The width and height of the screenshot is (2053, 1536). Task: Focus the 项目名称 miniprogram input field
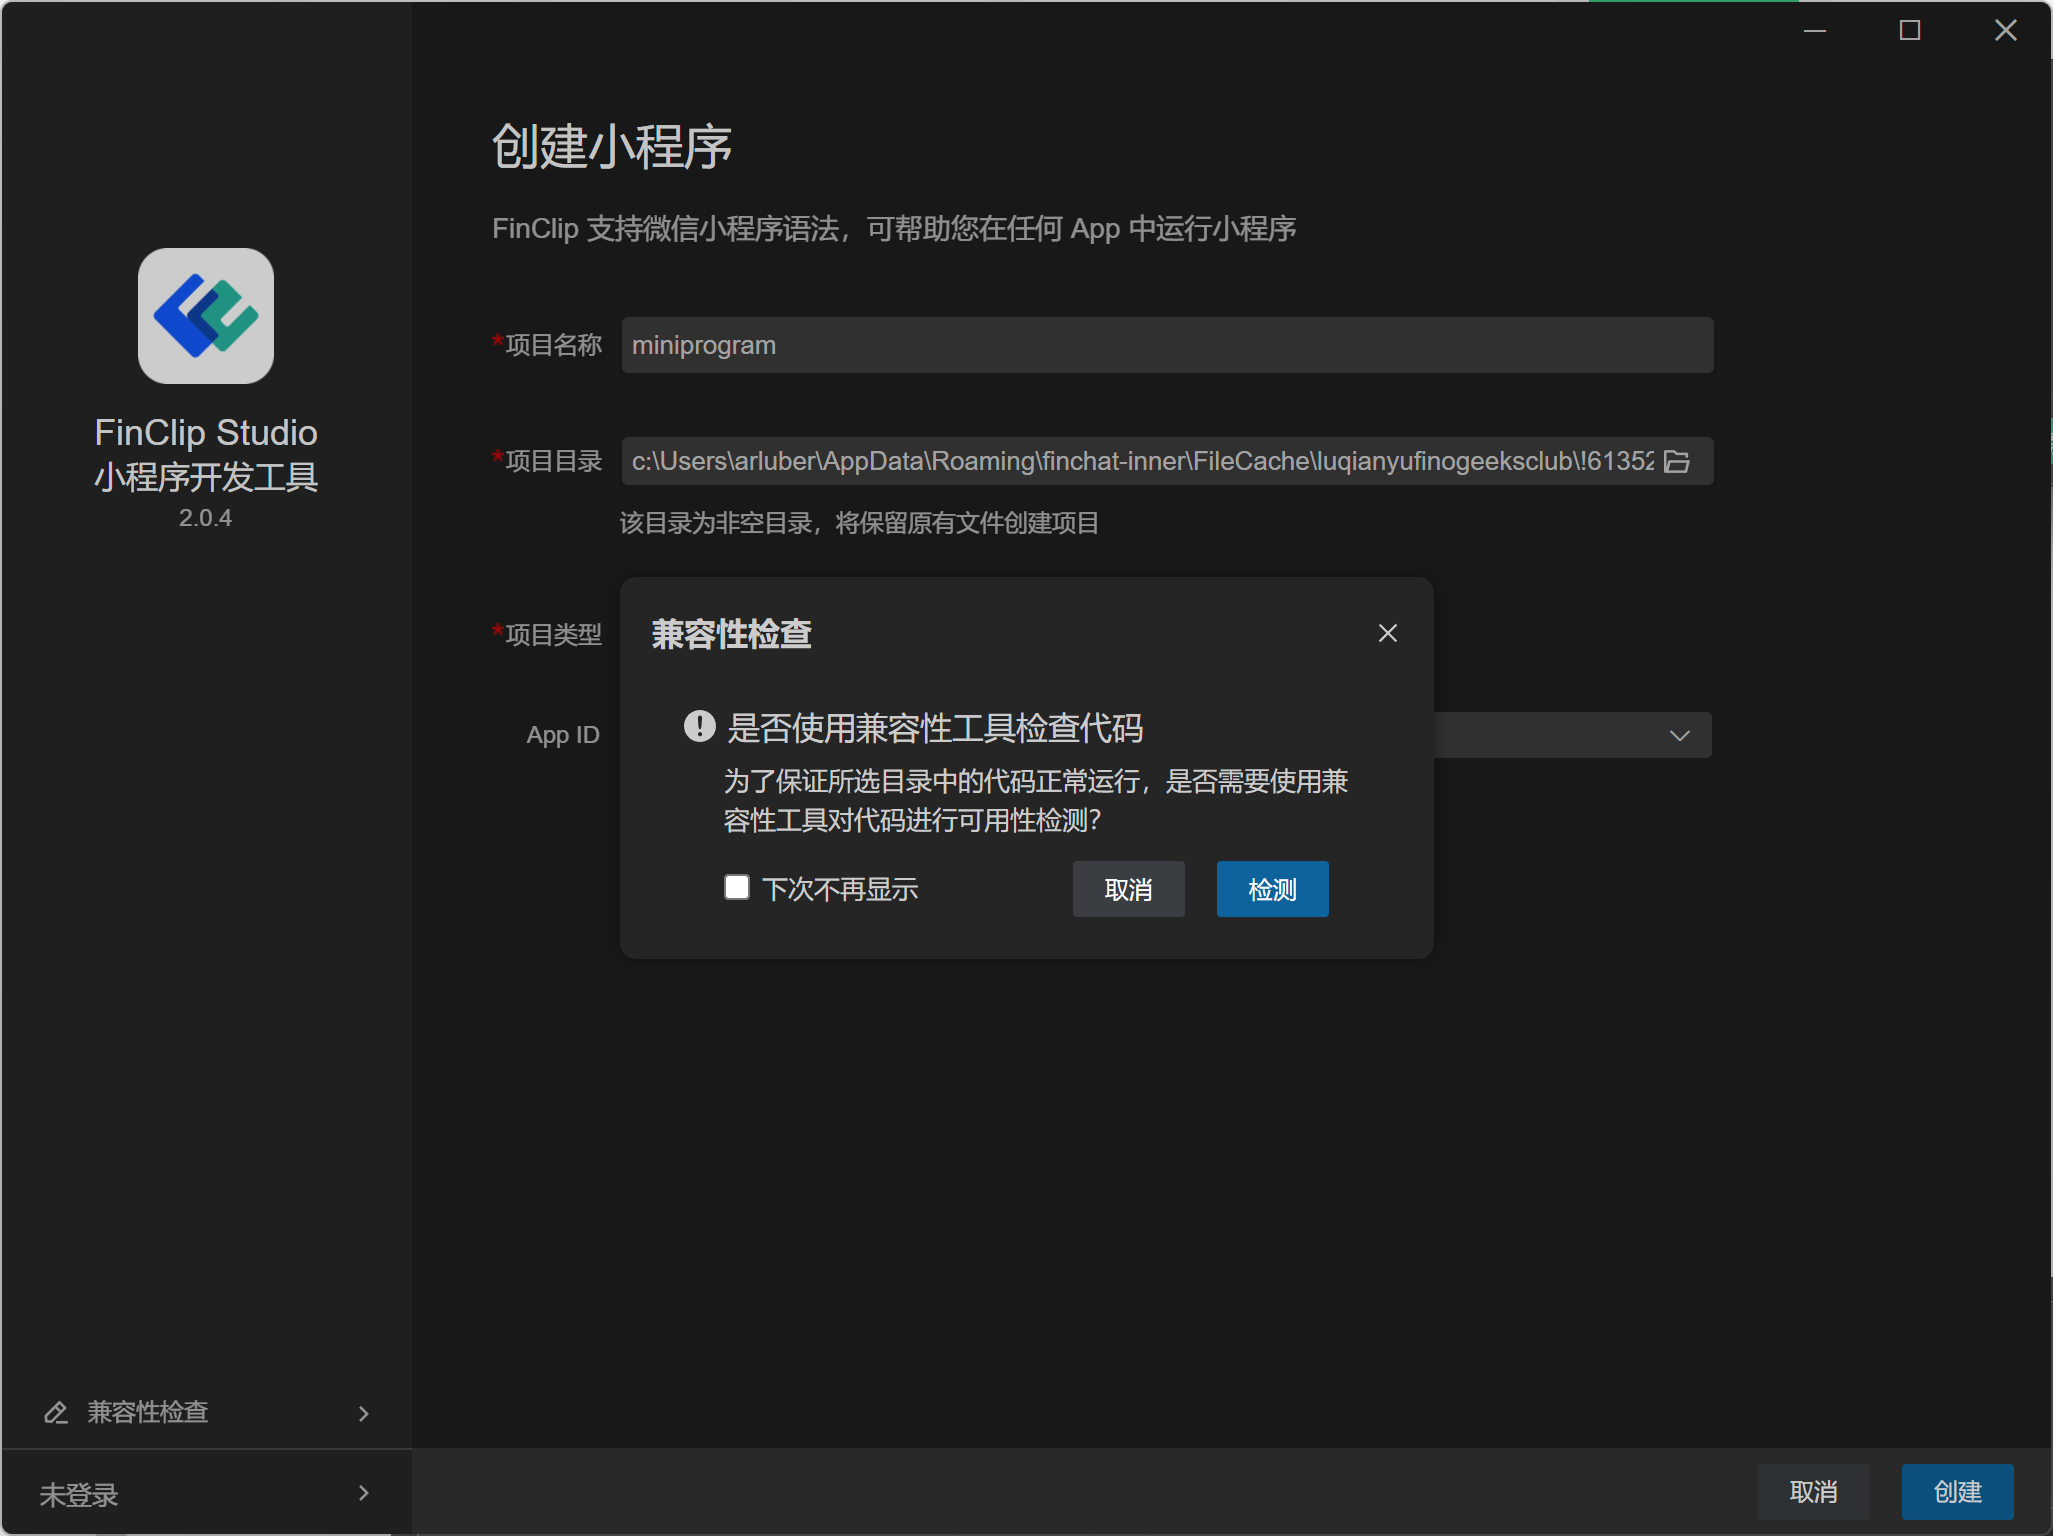[1166, 345]
